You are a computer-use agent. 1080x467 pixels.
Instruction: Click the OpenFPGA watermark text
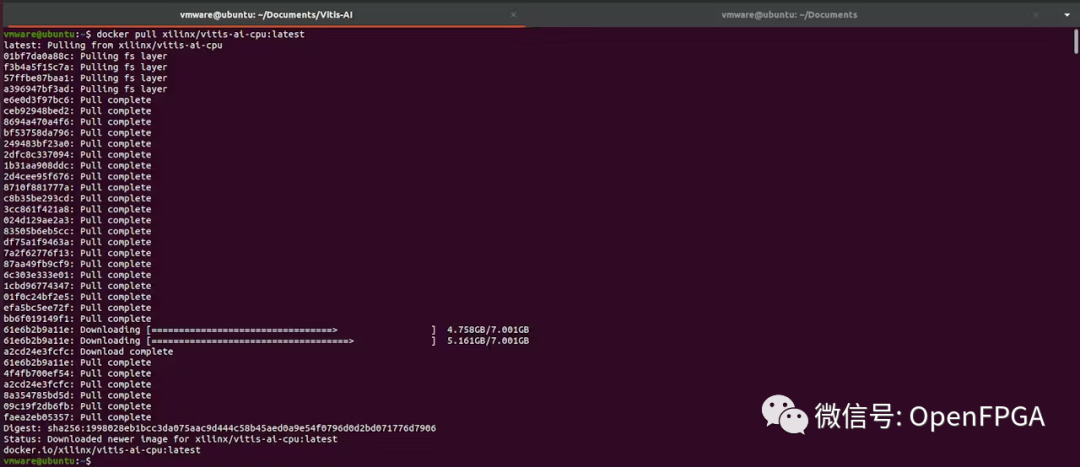[x=930, y=414]
